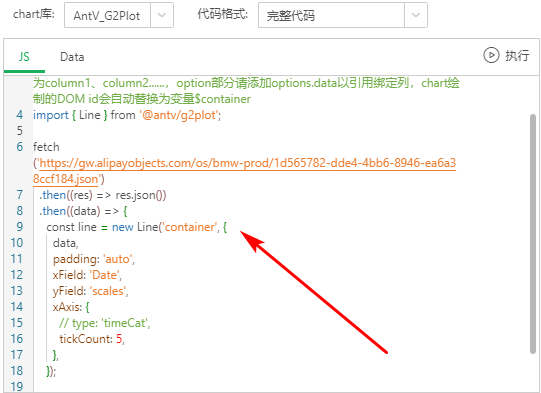Click the xField: 'Date' line
This screenshot has height=393, width=541.
87,275
